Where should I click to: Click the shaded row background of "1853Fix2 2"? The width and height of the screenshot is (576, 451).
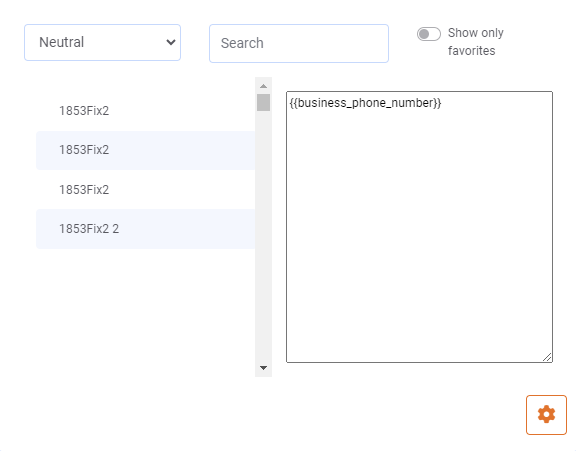184,229
